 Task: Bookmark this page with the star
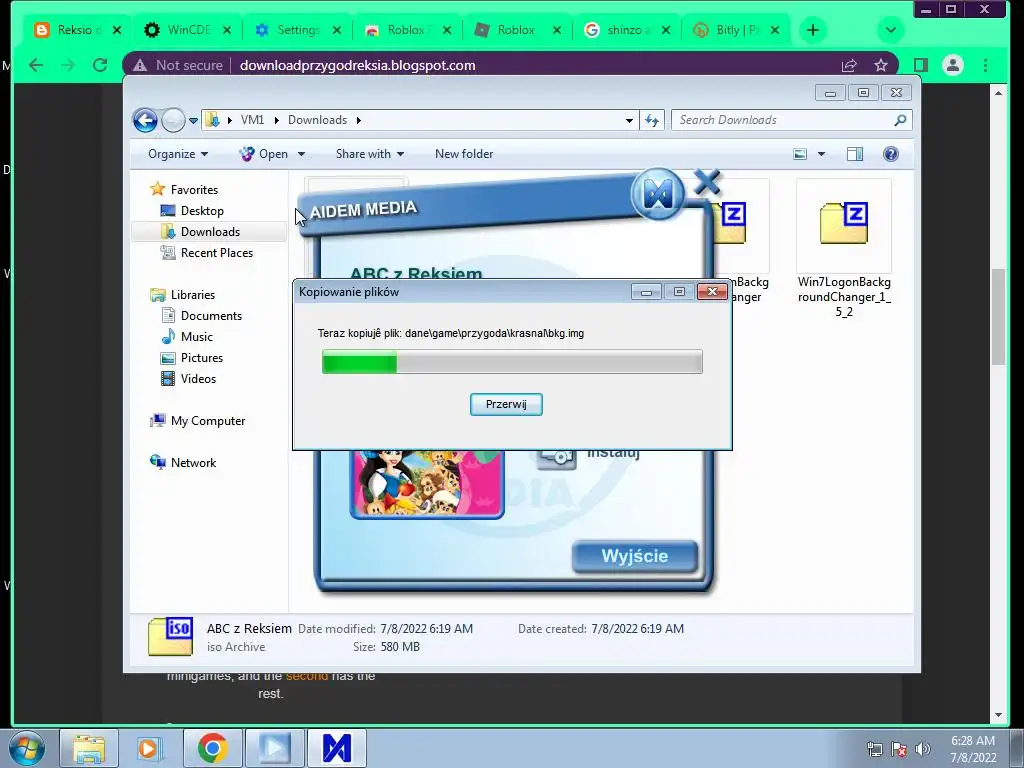pos(881,65)
